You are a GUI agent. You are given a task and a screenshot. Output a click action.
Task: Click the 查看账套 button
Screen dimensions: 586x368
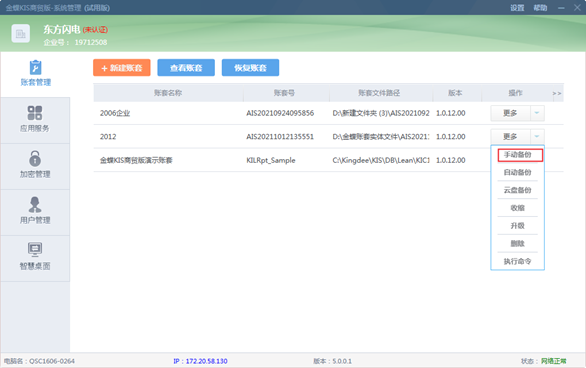click(x=186, y=68)
